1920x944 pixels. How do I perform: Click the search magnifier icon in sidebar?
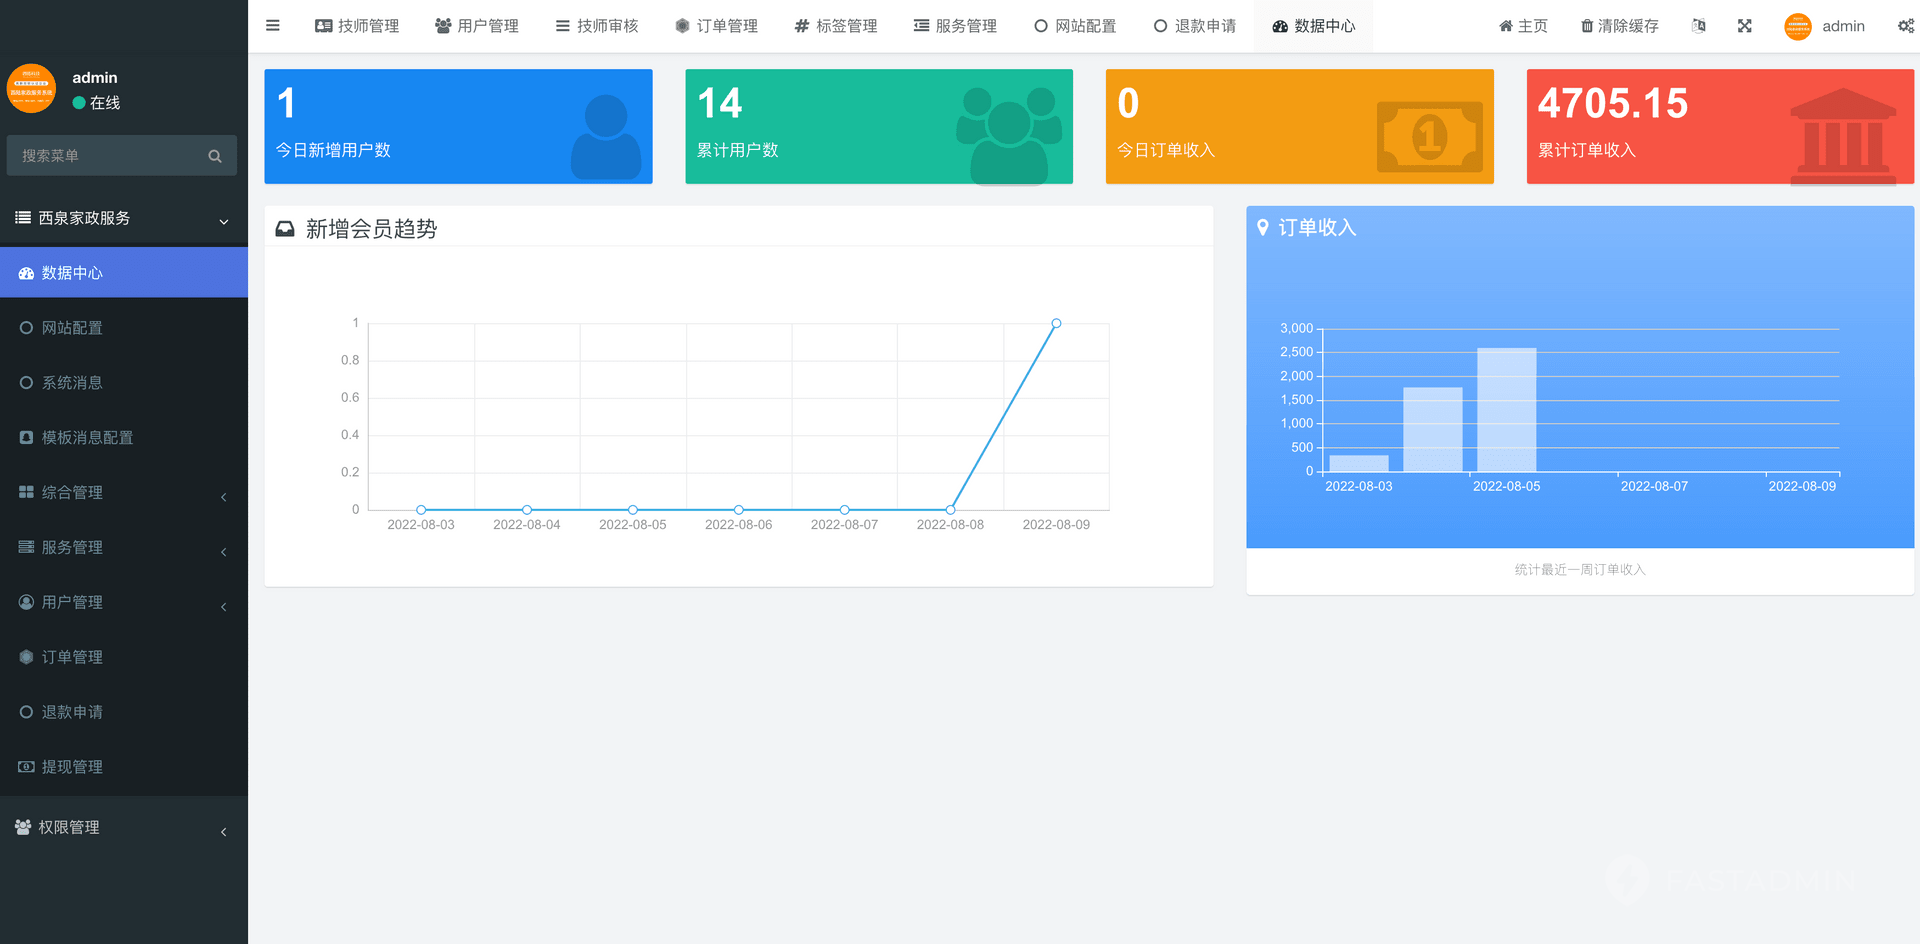coord(214,156)
